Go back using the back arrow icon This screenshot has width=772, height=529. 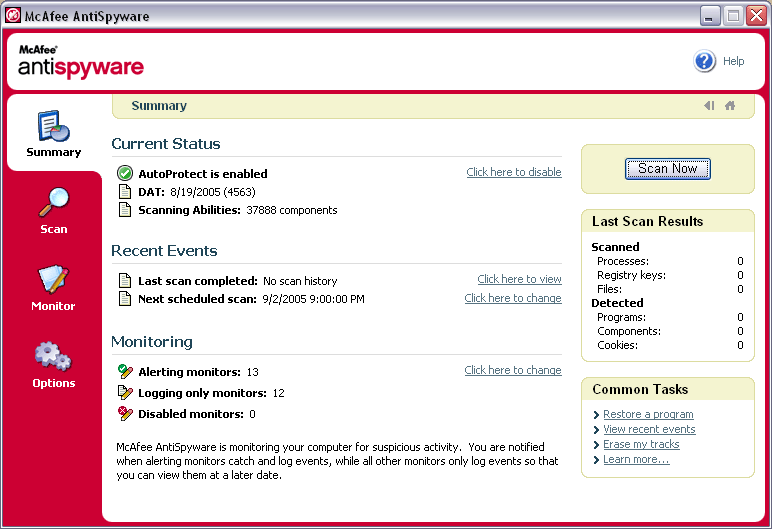[709, 105]
